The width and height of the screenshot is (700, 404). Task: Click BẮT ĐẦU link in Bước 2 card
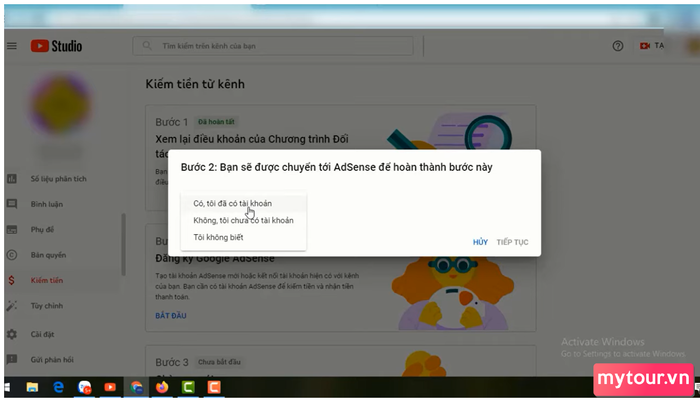(x=171, y=316)
